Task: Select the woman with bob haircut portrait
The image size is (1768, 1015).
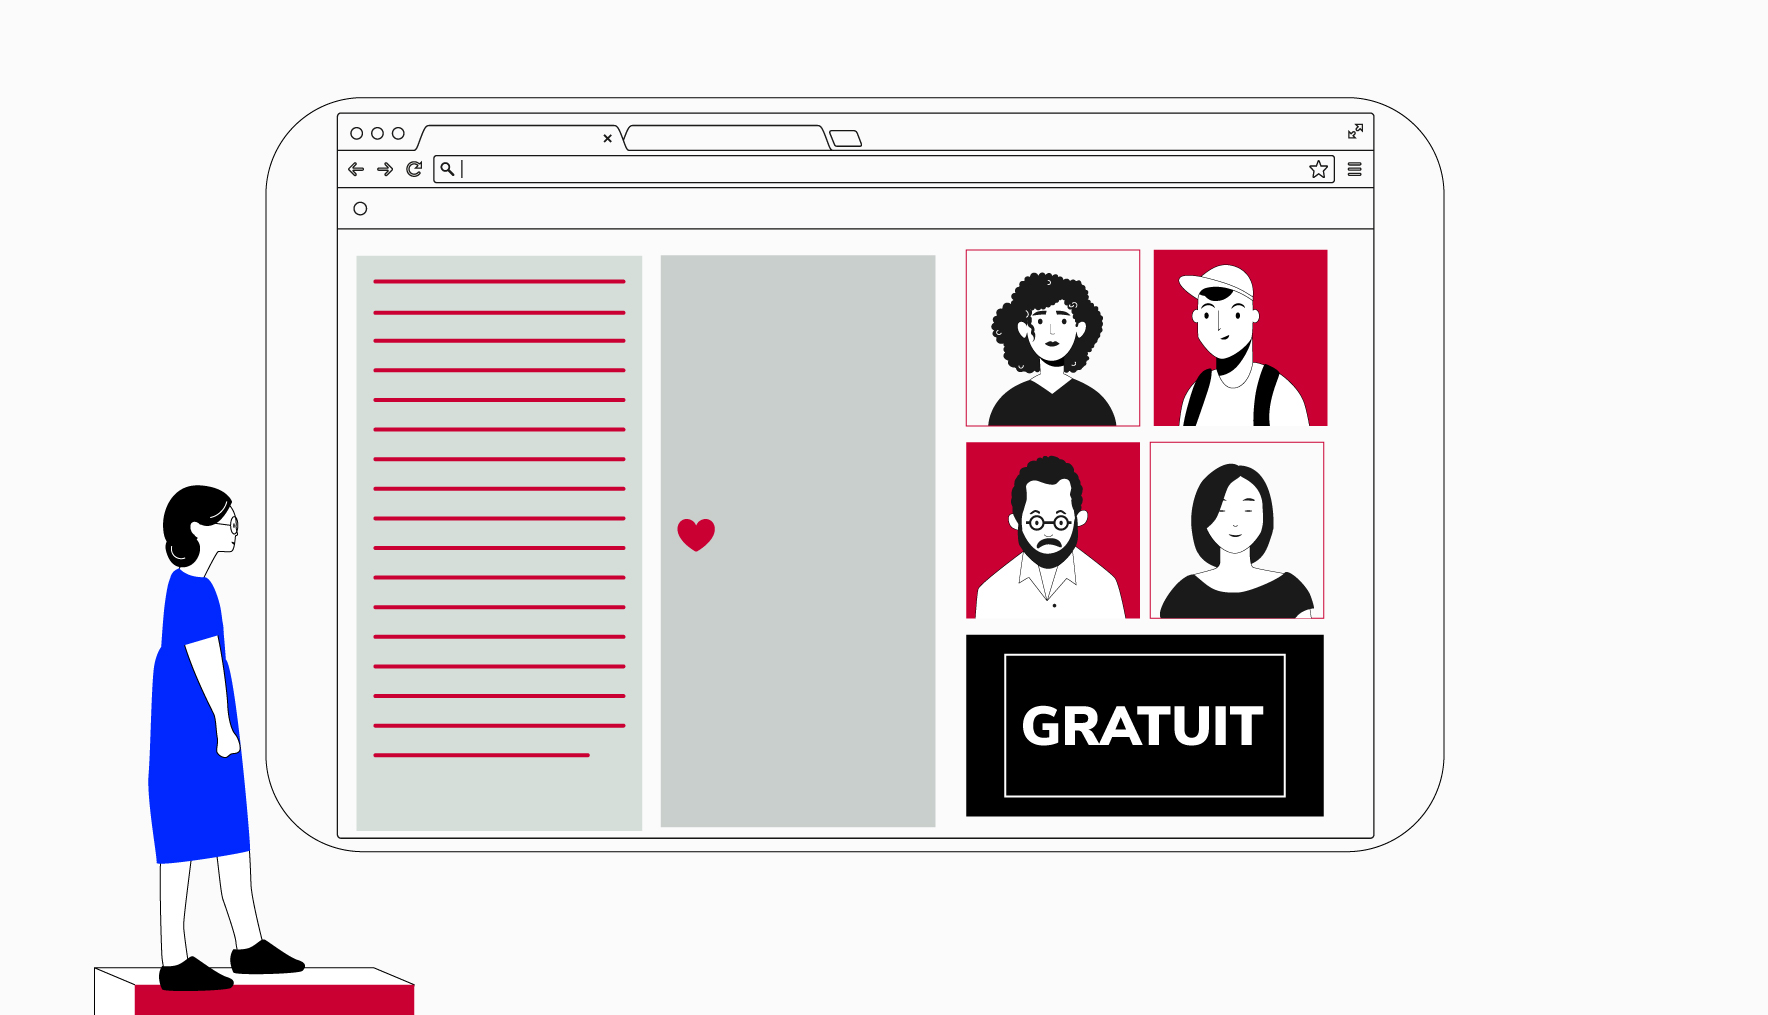Action: pos(1237,530)
